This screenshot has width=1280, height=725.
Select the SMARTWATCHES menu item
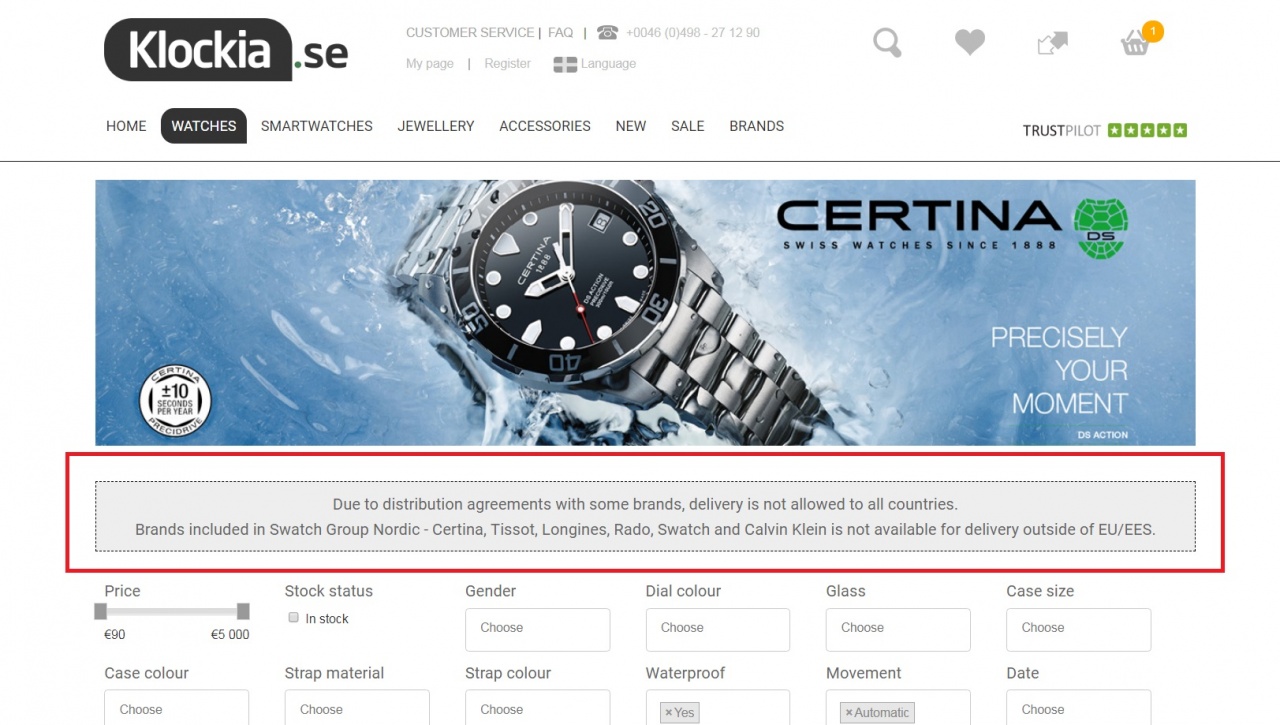pos(317,126)
